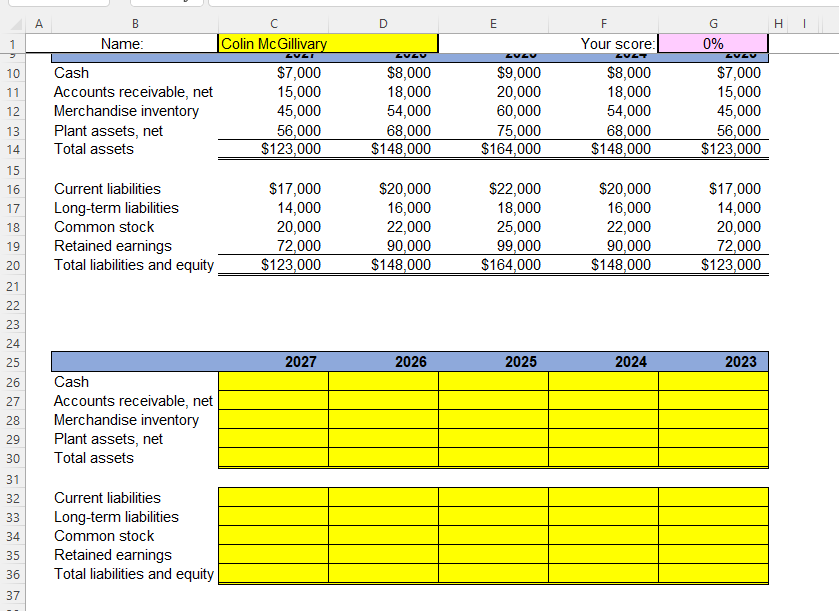This screenshot has width=839, height=611.
Task: Click the yellow Total liabilities and equity cell under 2023
Action: [712, 574]
